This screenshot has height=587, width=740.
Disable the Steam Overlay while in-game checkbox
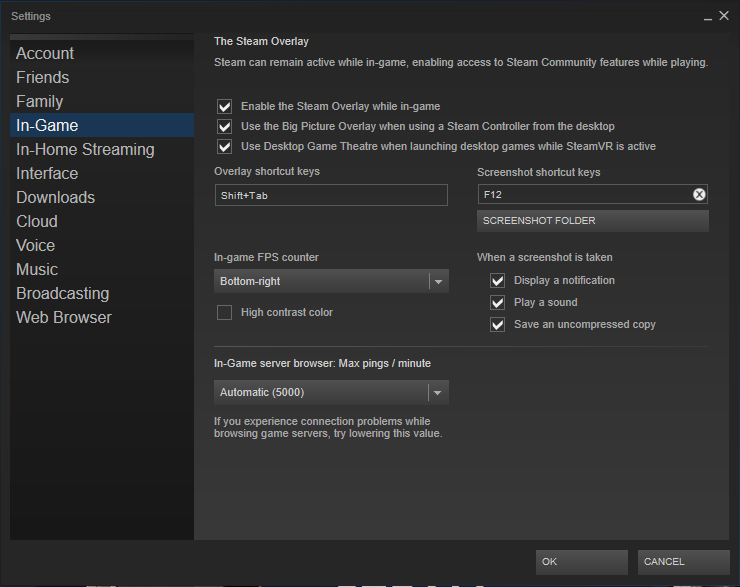225,107
